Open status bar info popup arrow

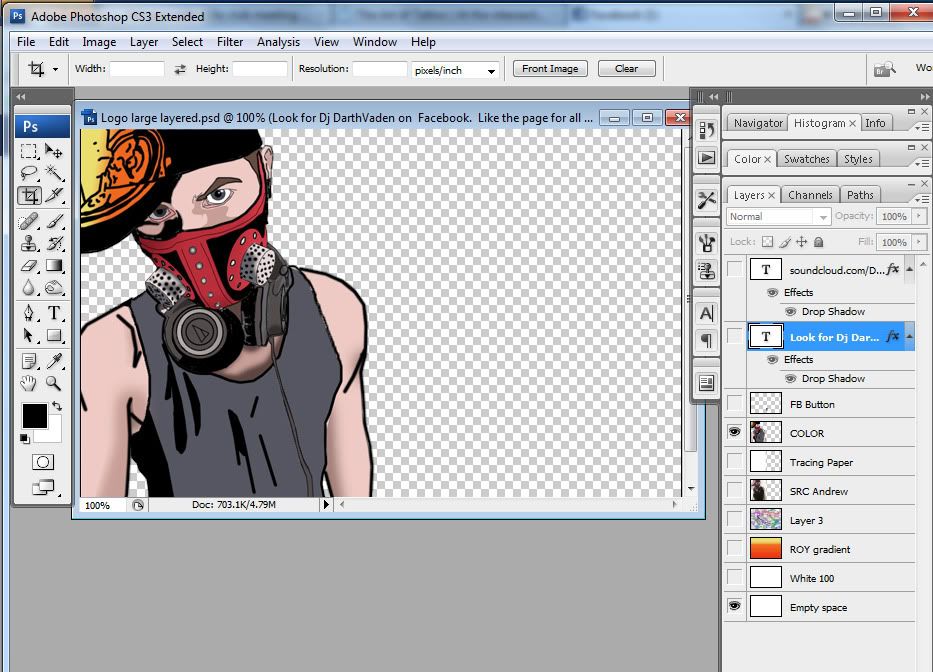tap(325, 505)
